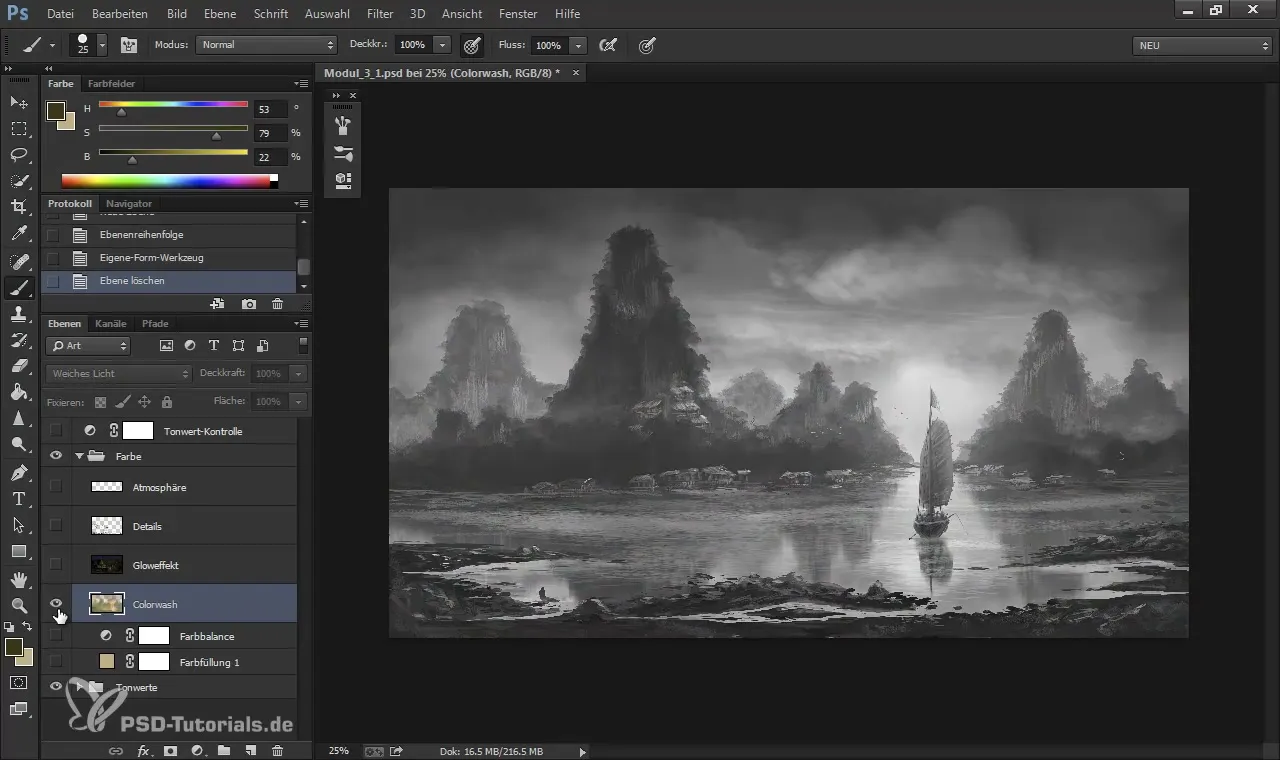This screenshot has width=1280, height=760.
Task: Click the zoom percentage field 25%
Action: tap(339, 750)
